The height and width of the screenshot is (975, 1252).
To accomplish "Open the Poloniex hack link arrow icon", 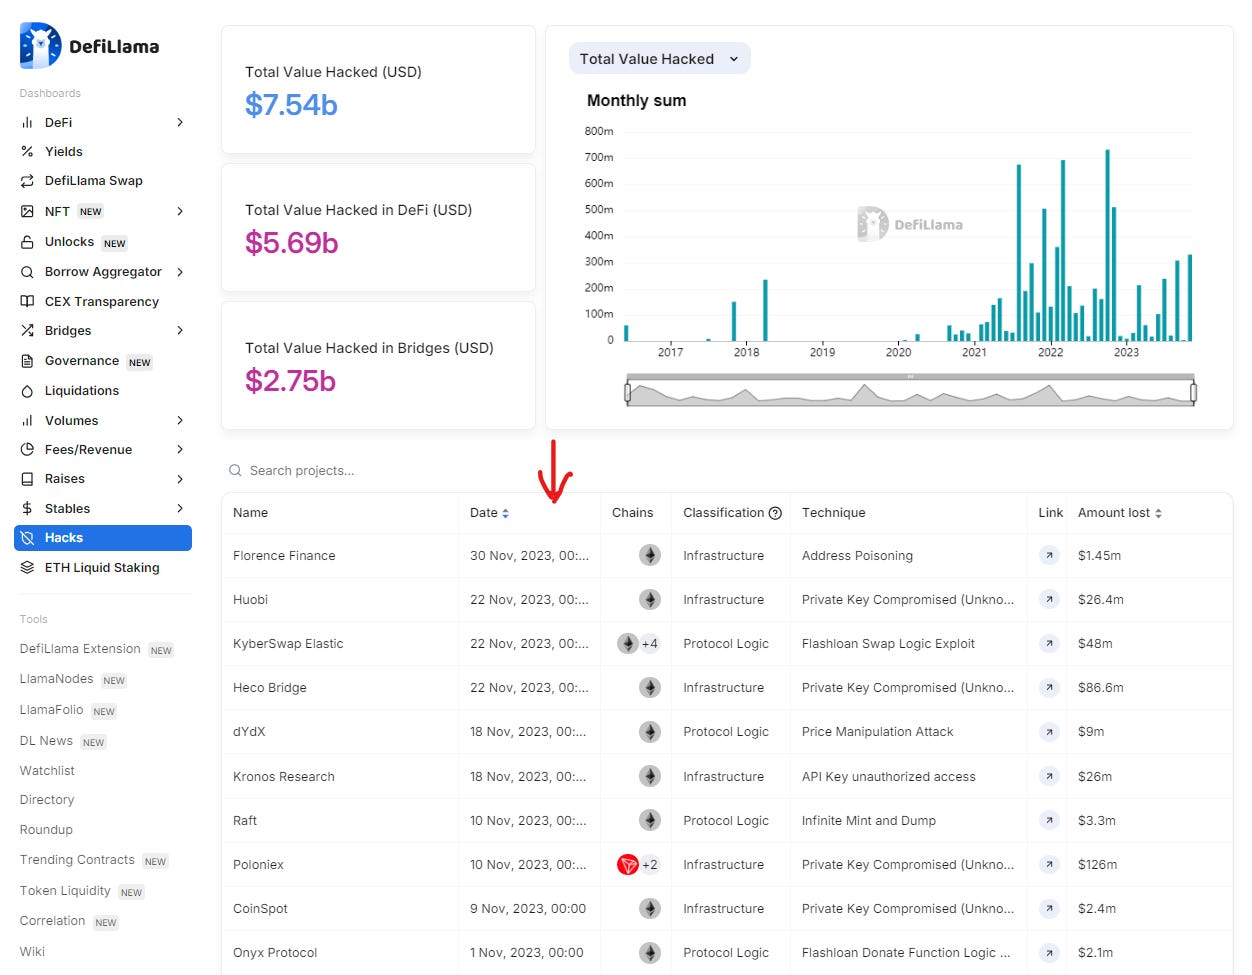I will click(x=1049, y=864).
